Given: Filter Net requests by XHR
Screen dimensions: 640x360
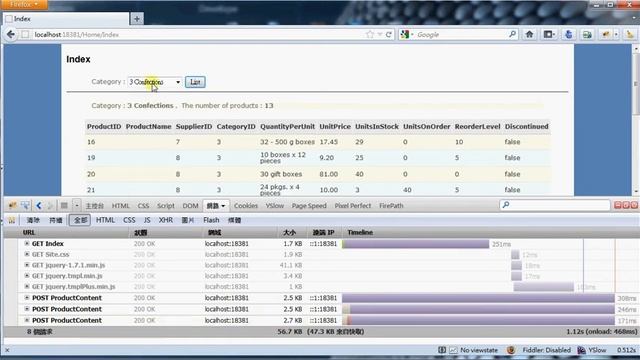Looking at the screenshot, I should coord(165,220).
